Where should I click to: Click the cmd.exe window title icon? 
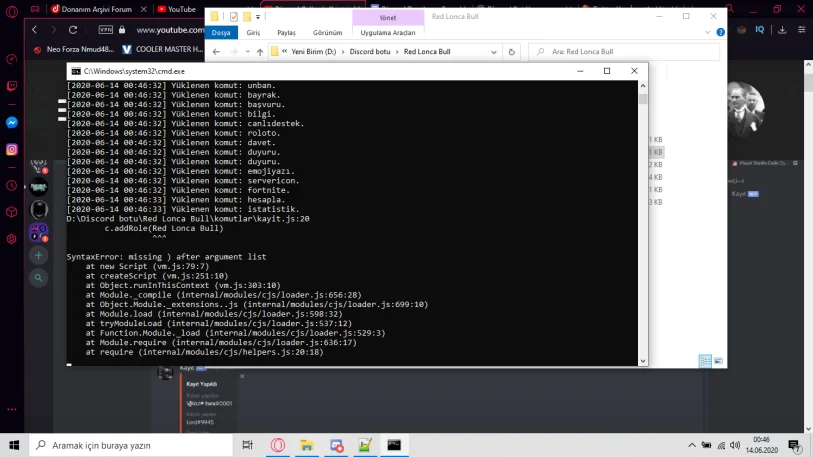[x=76, y=71]
